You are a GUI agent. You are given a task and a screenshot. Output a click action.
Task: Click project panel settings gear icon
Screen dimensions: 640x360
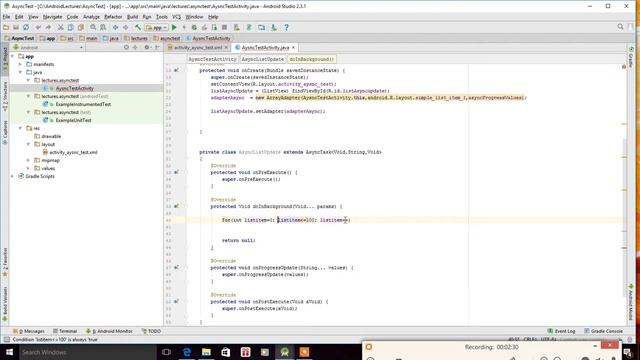(x=147, y=47)
